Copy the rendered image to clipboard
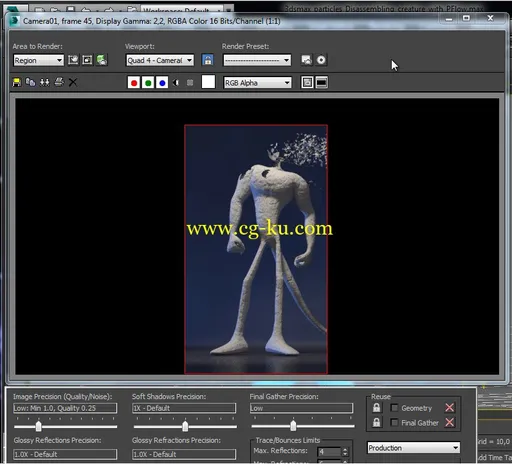Viewport: 512px width, 464px height. pos(30,82)
